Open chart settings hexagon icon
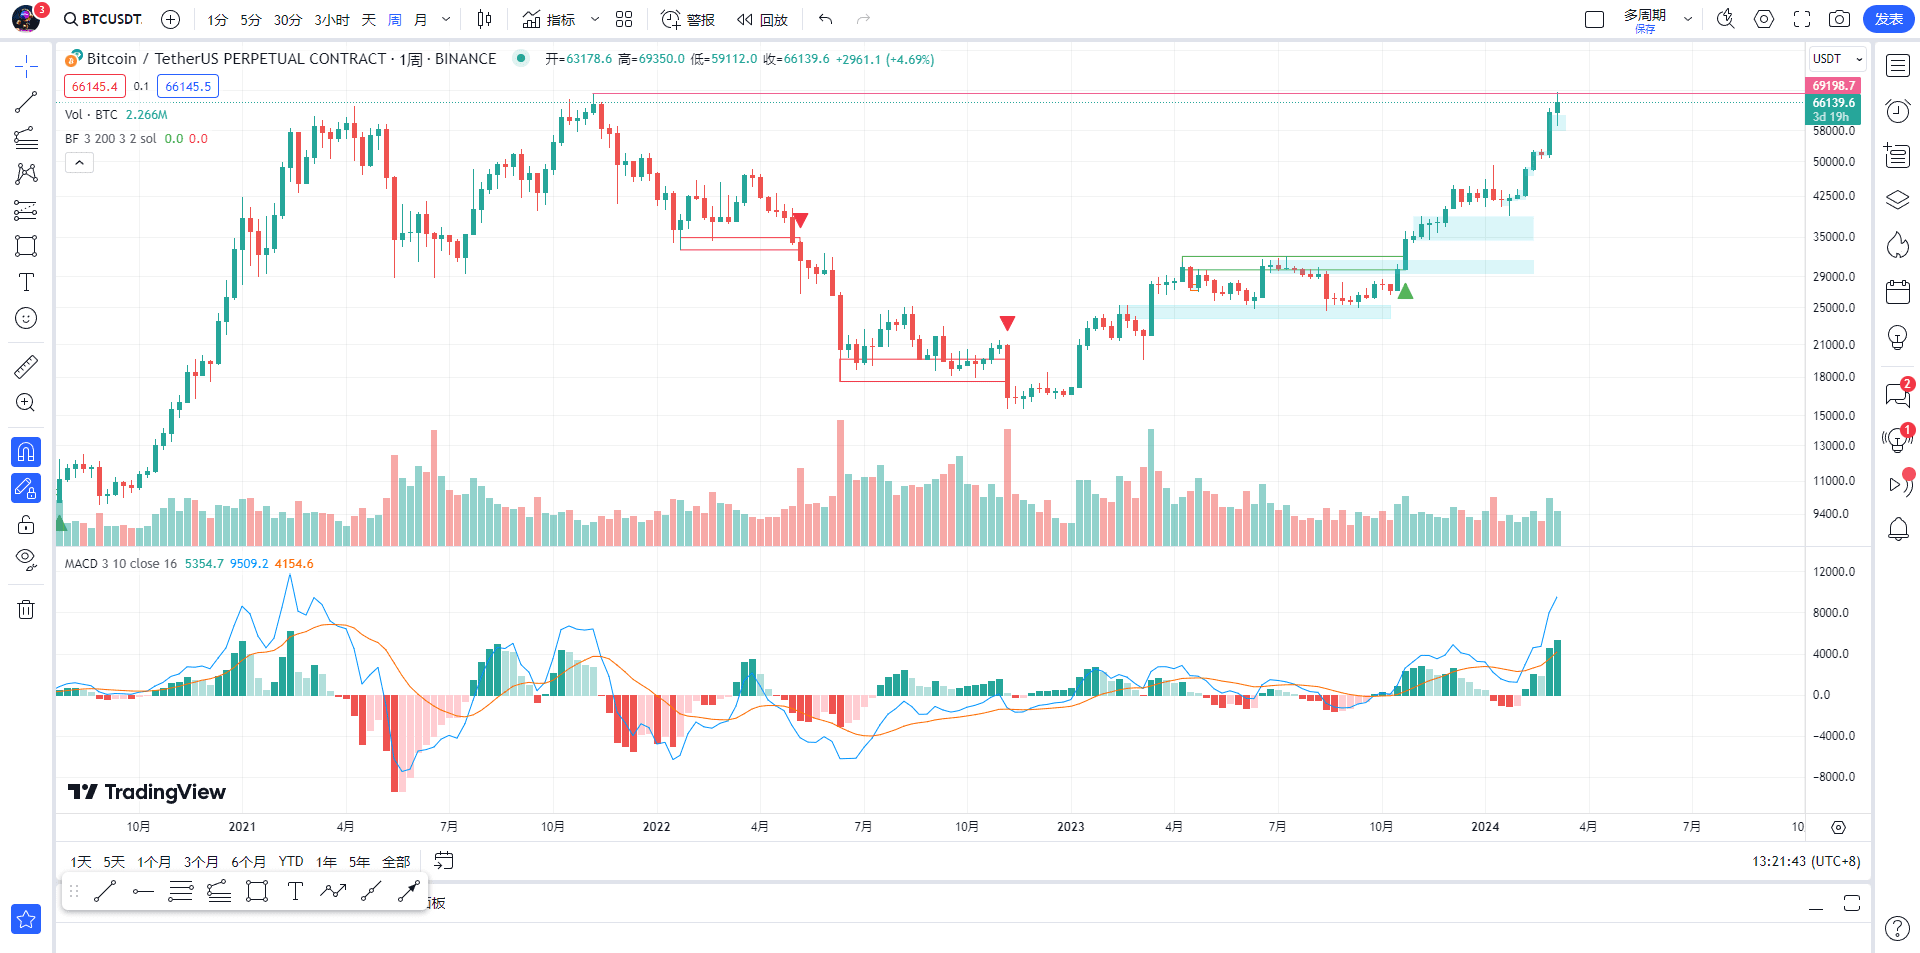Viewport: 1920px width, 953px height. [1764, 19]
